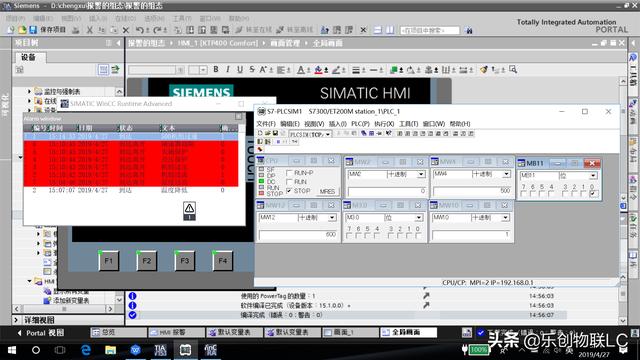Expand the 监控与强制表 tree node

pyautogui.click(x=29, y=91)
